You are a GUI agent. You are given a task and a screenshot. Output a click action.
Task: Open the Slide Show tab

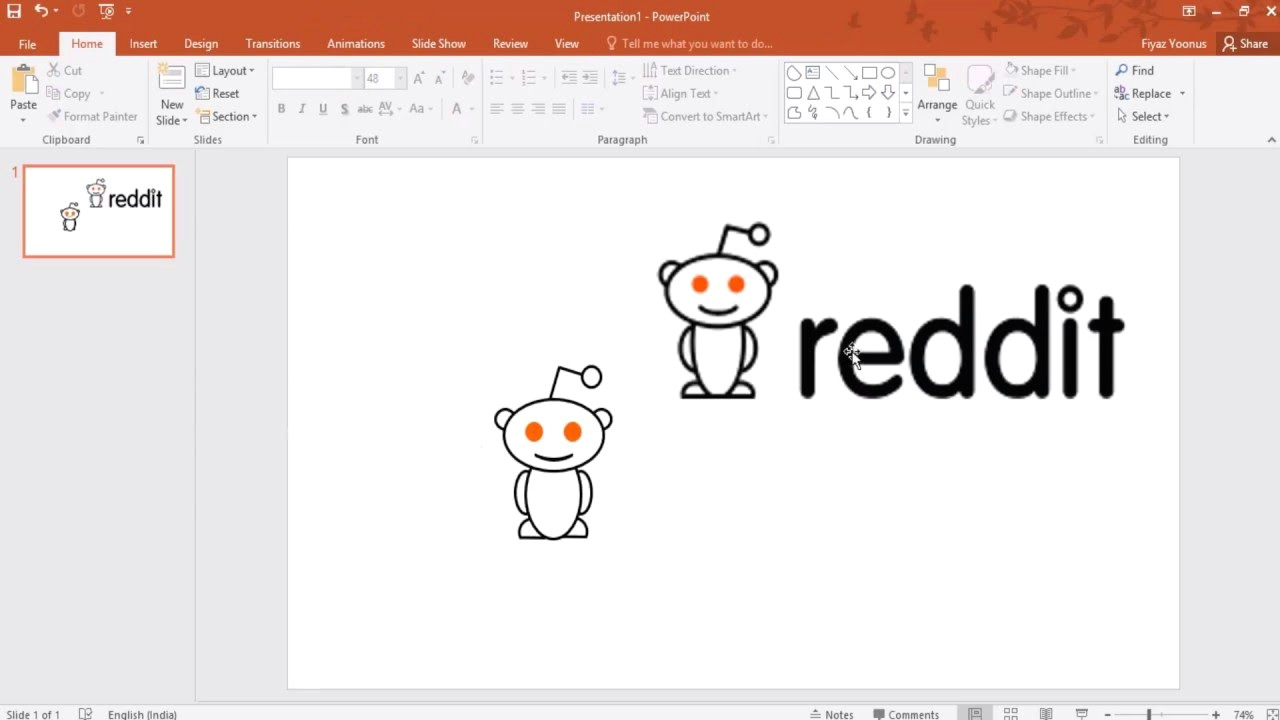[439, 44]
